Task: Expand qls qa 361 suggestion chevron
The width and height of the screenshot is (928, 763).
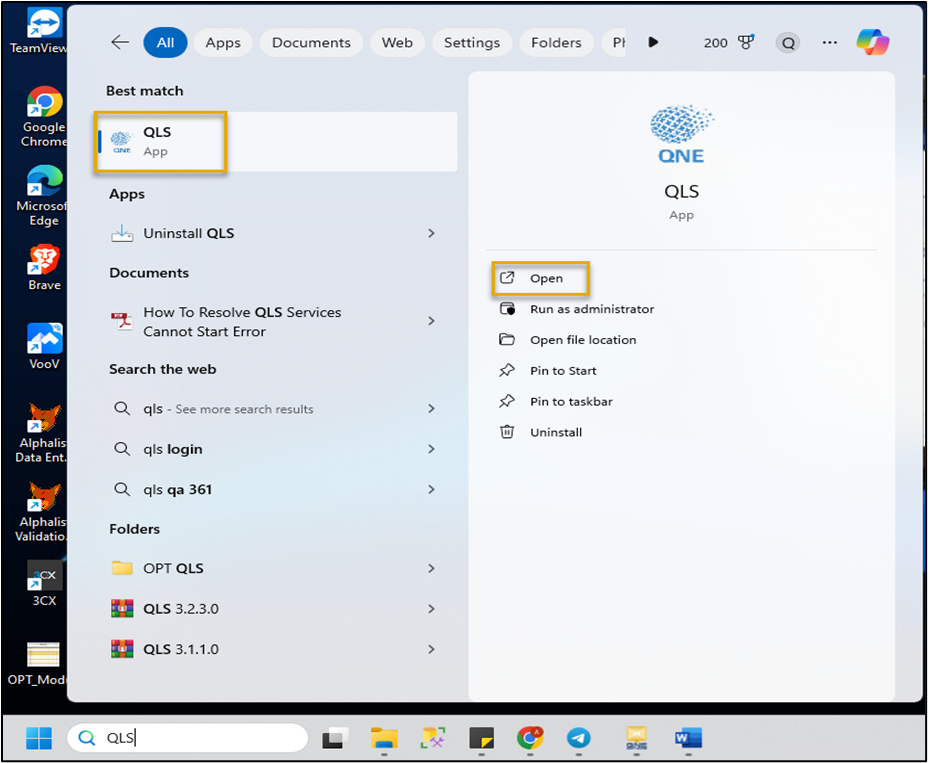Action: 431,489
